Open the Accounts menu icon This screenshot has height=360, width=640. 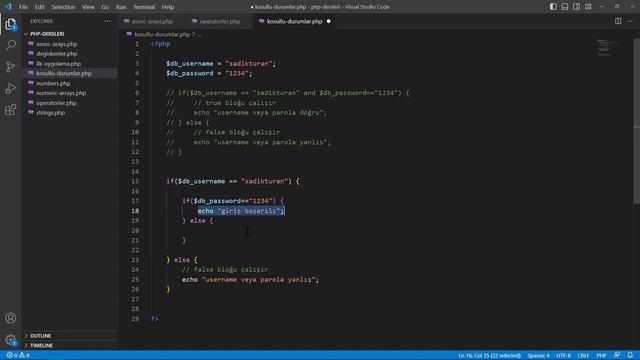11,318
